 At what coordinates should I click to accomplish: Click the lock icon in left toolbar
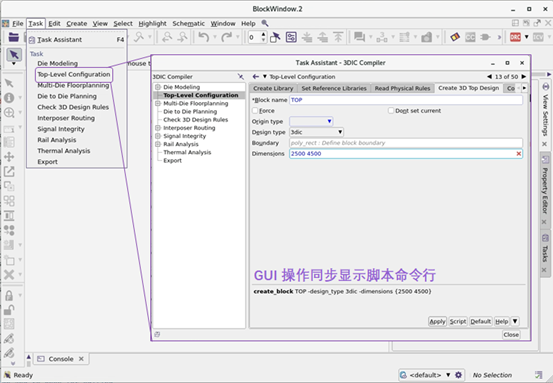pos(9,295)
